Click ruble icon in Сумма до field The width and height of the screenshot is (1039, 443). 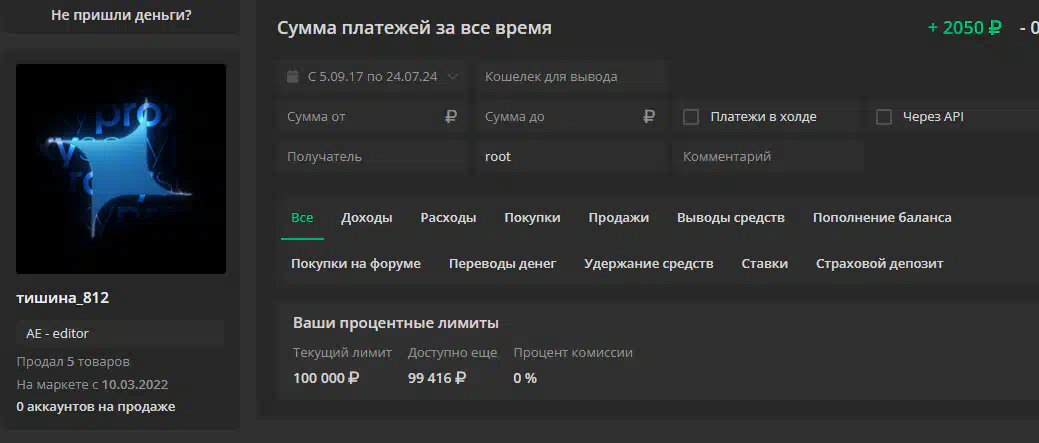649,117
